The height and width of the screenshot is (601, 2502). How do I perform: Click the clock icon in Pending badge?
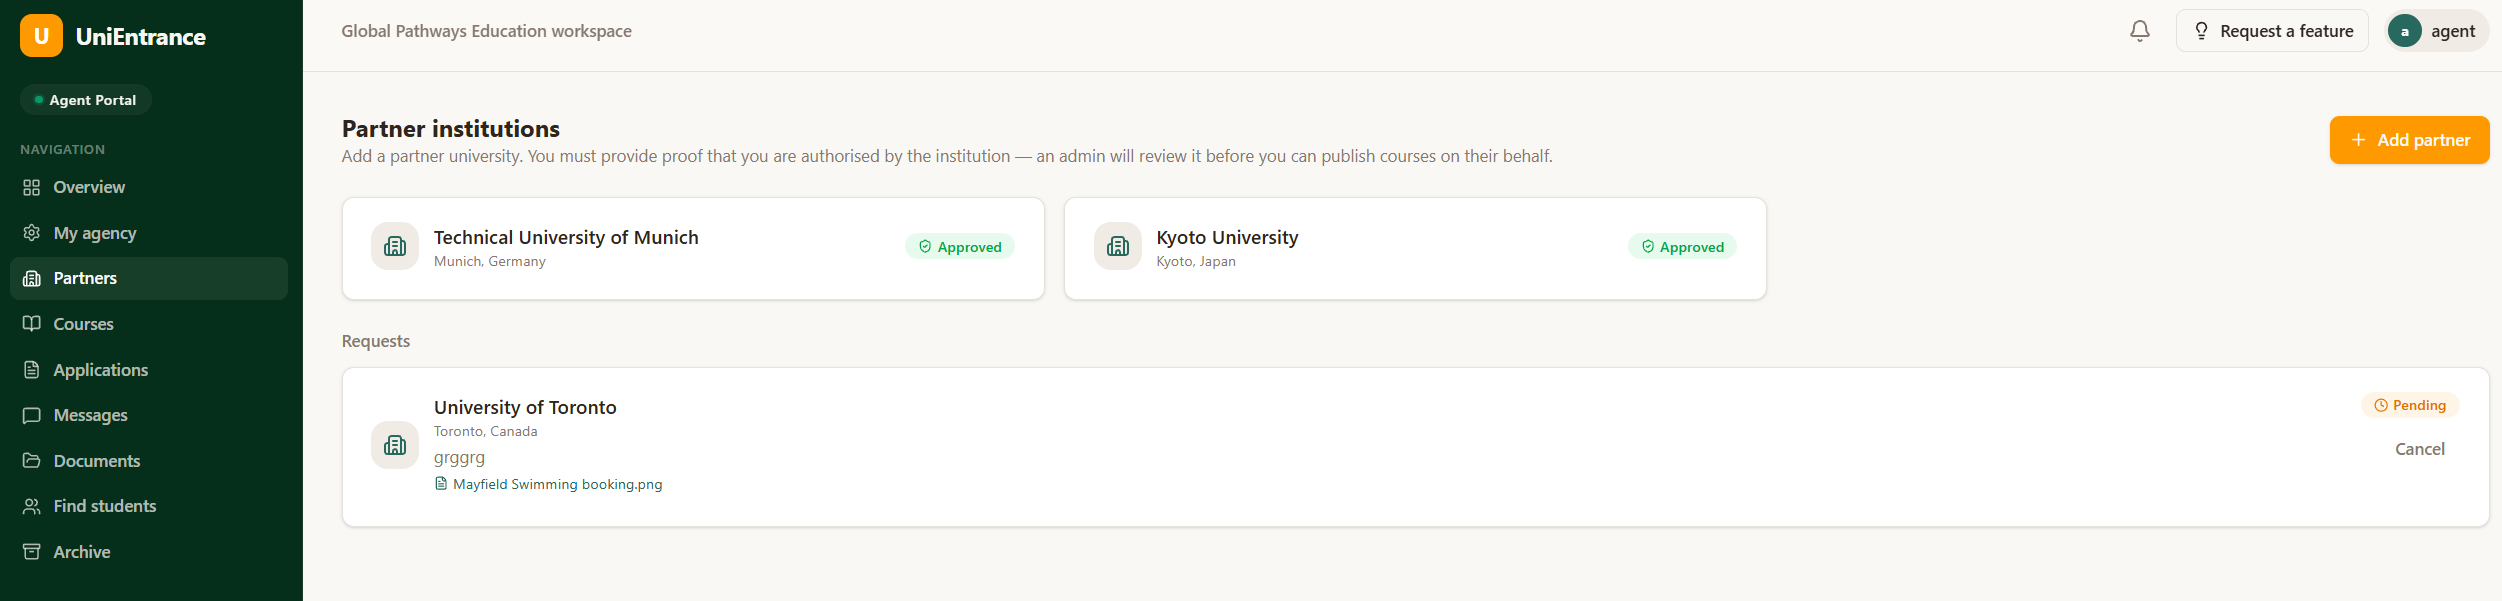coord(2381,406)
